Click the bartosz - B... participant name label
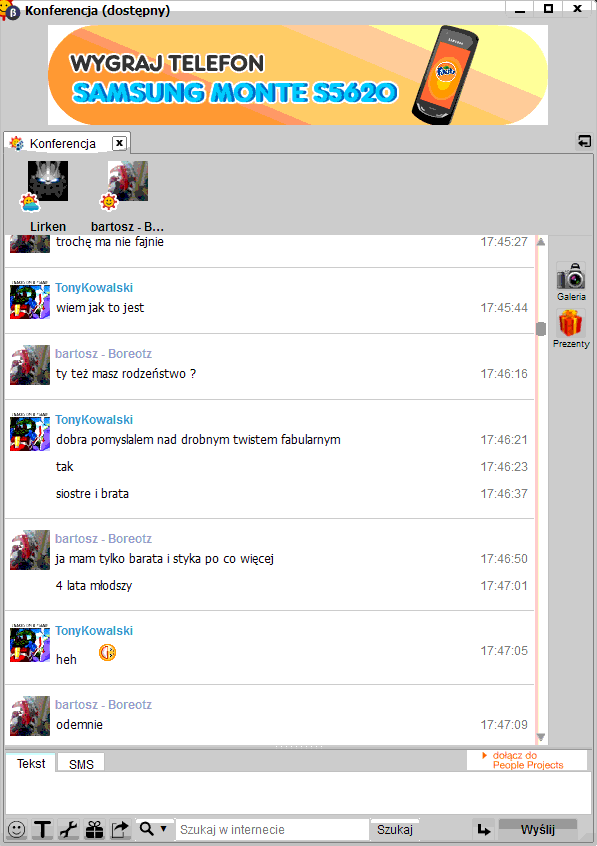Screen dimensions: 597x846 pyautogui.click(x=127, y=227)
